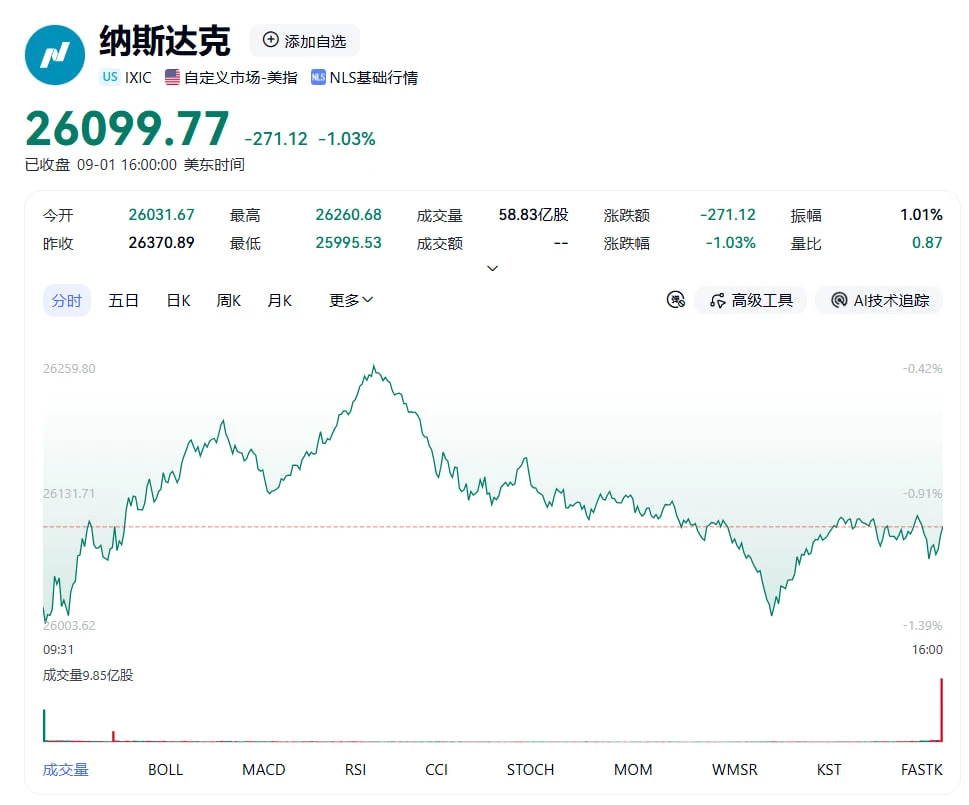Click the US market badge icon
The image size is (969, 805).
click(110, 77)
